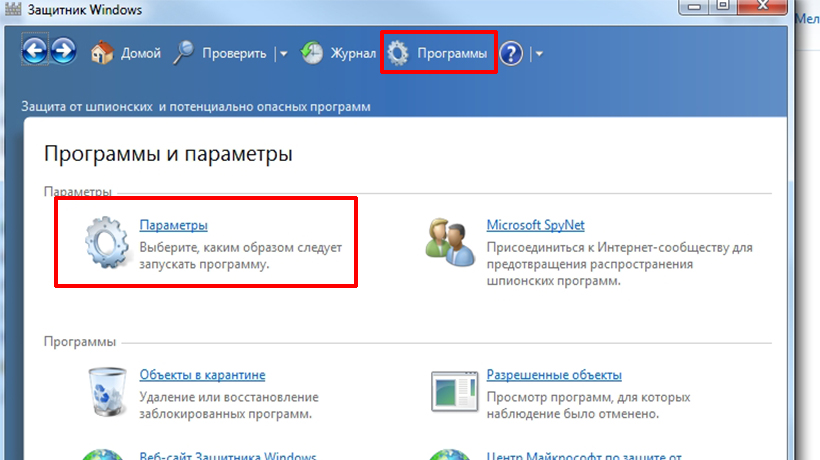Open the Параметры link
This screenshot has width=820, height=460.
[174, 225]
